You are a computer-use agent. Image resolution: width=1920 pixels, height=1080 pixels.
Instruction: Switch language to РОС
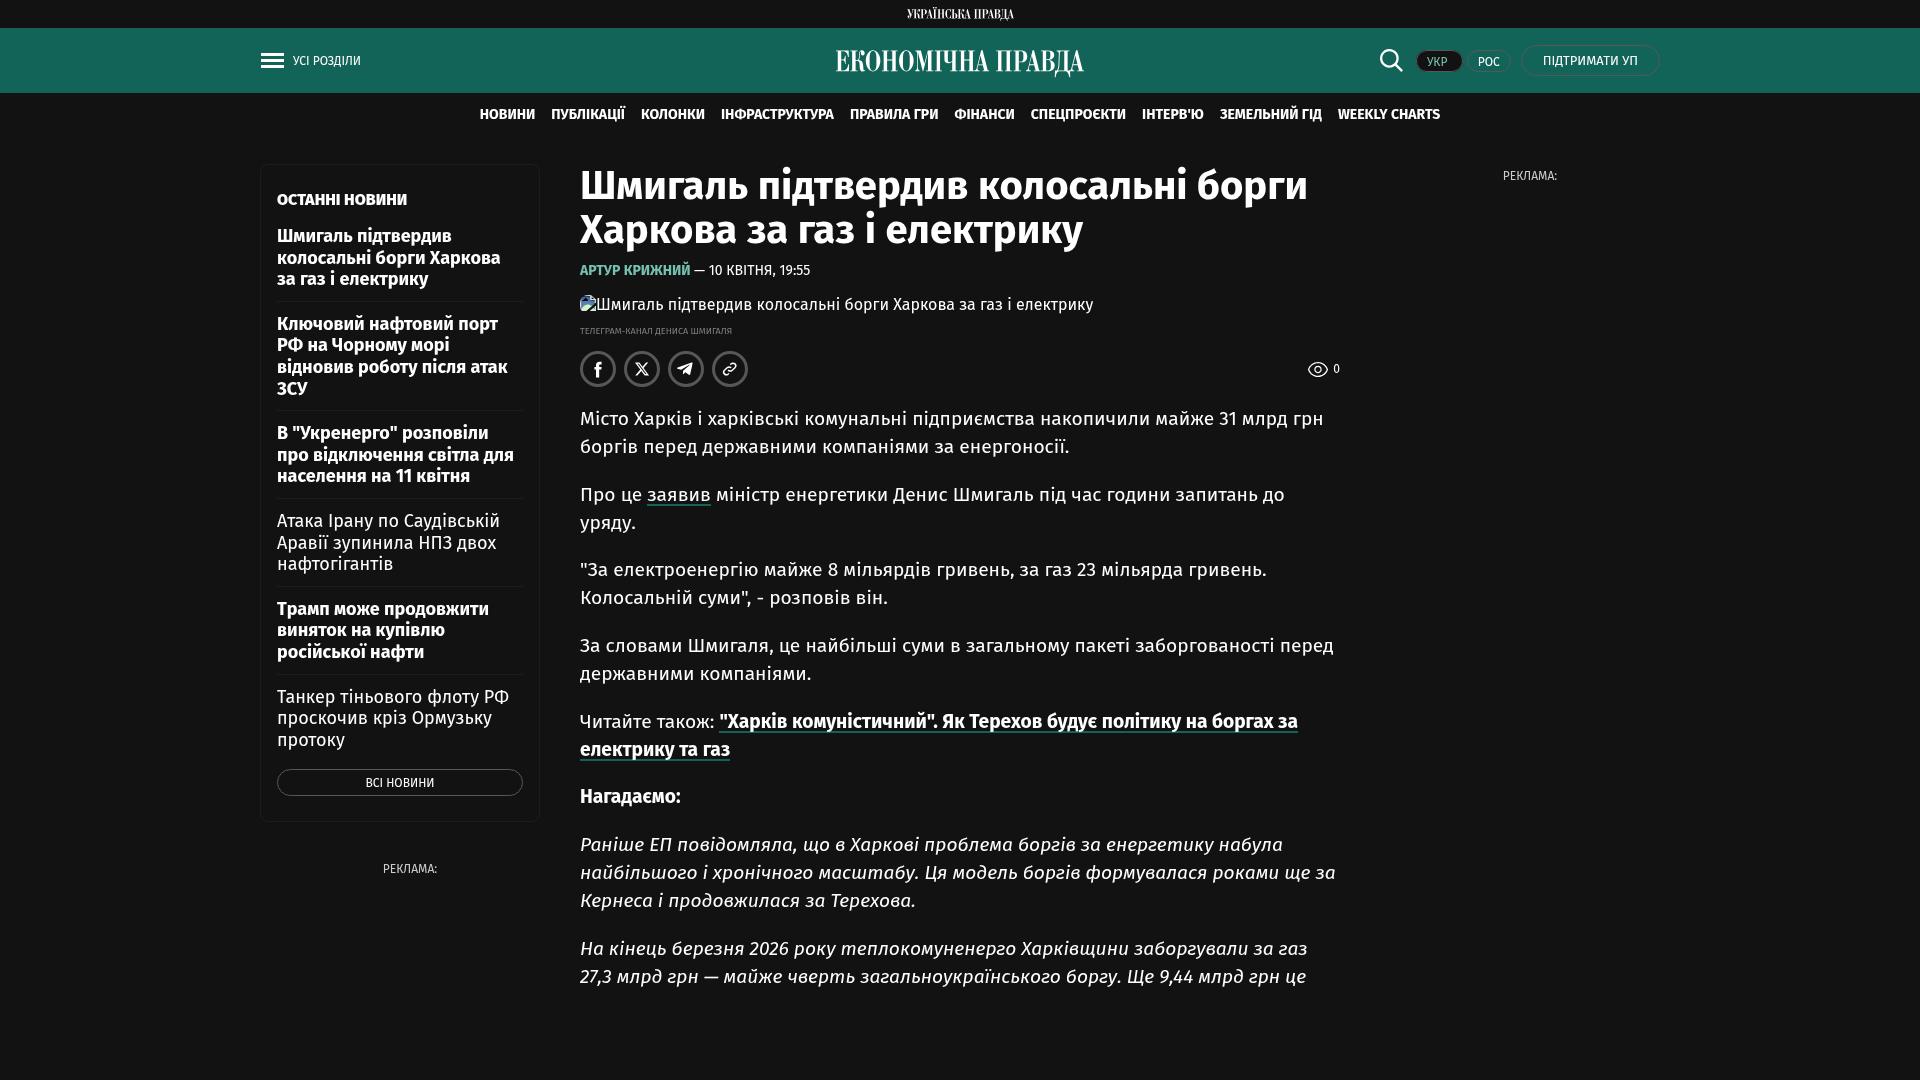tap(1488, 62)
